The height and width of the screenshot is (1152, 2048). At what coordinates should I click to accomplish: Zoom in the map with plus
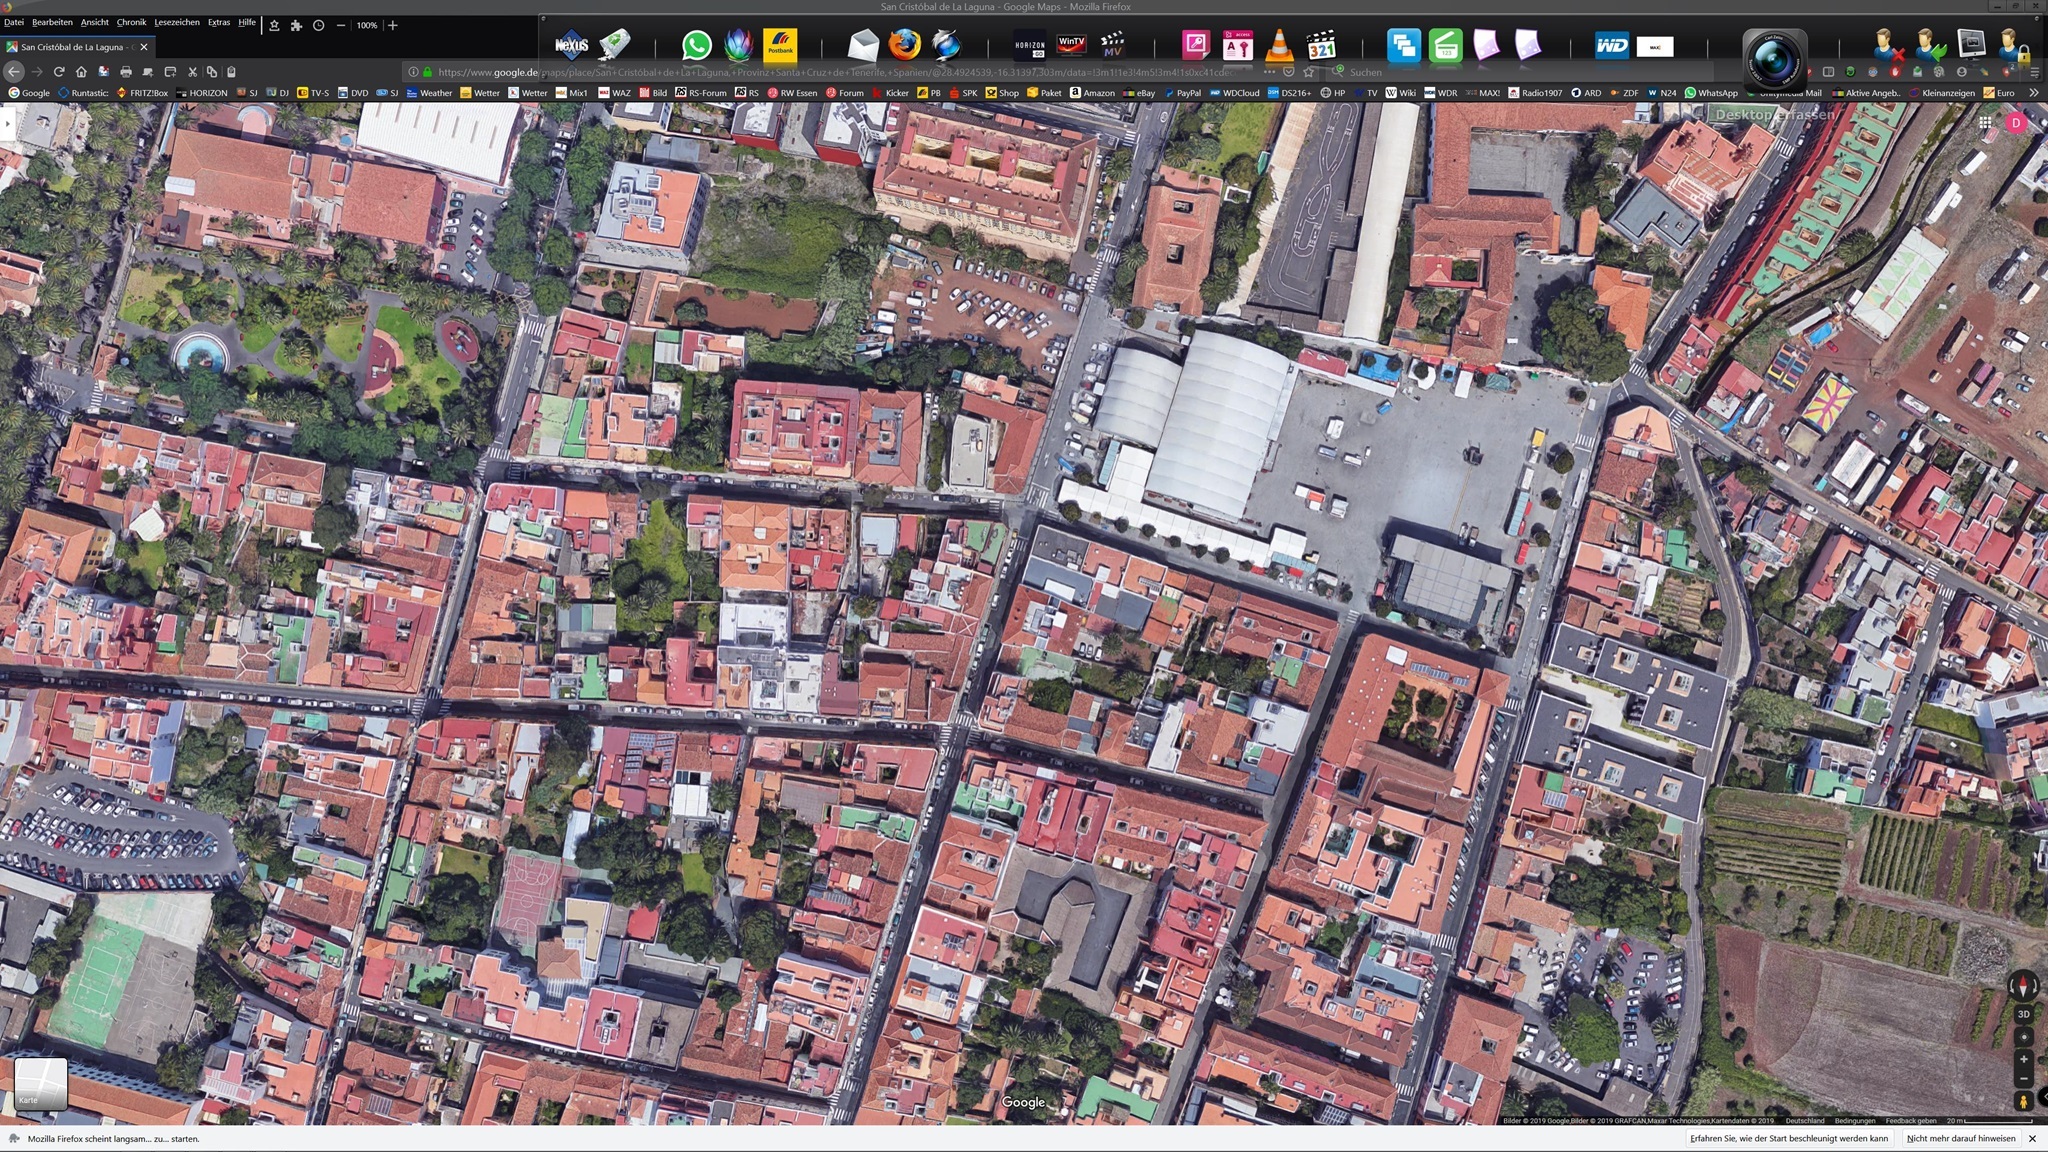[2023, 1059]
